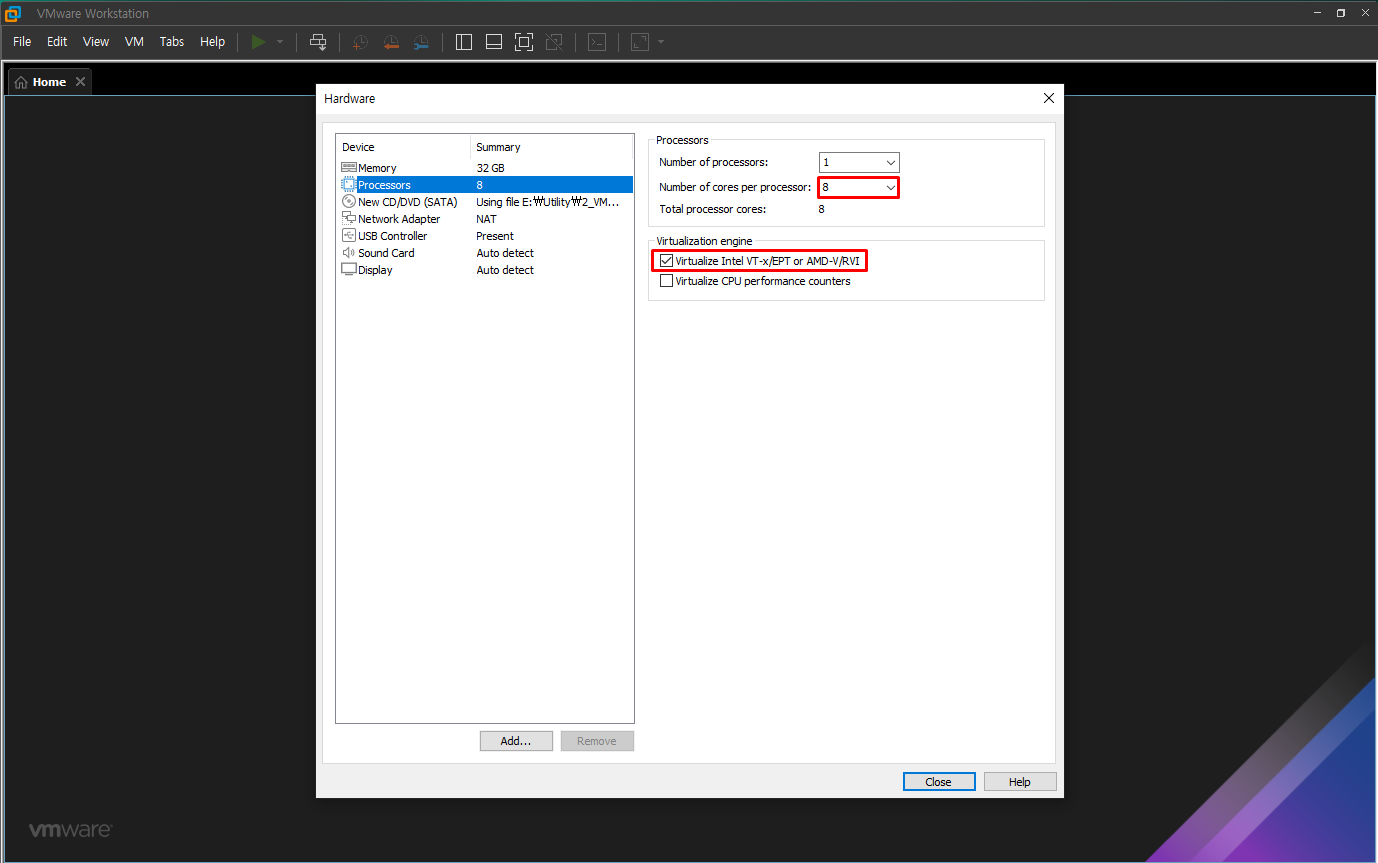The height and width of the screenshot is (863, 1378).
Task: Toggle Virtualize Intel VT-x/EPT or AMD-V/RVI
Action: point(666,261)
